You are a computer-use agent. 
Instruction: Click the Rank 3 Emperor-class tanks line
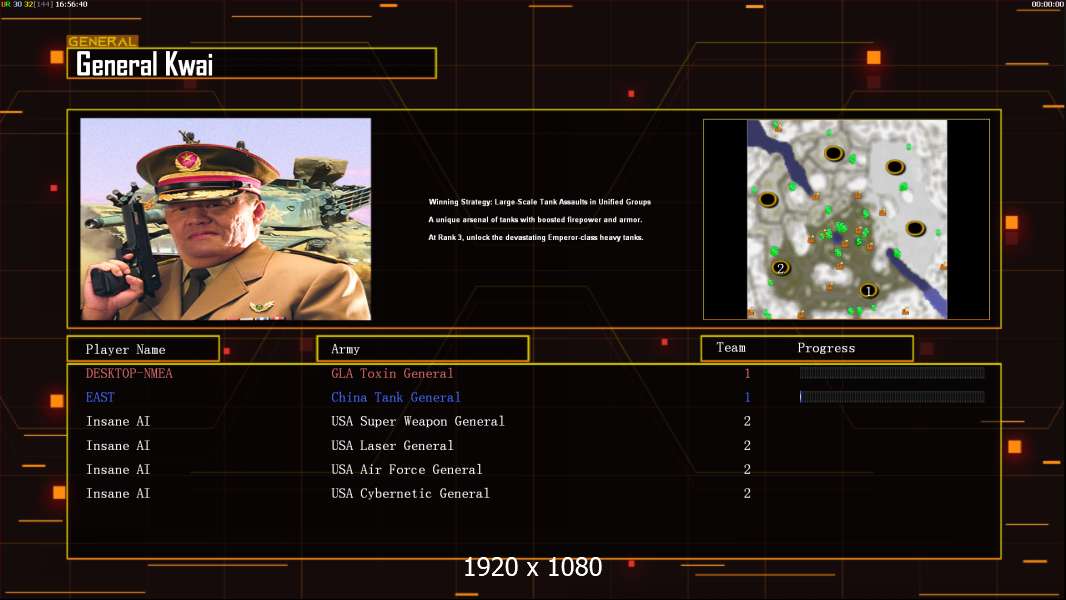(536, 237)
